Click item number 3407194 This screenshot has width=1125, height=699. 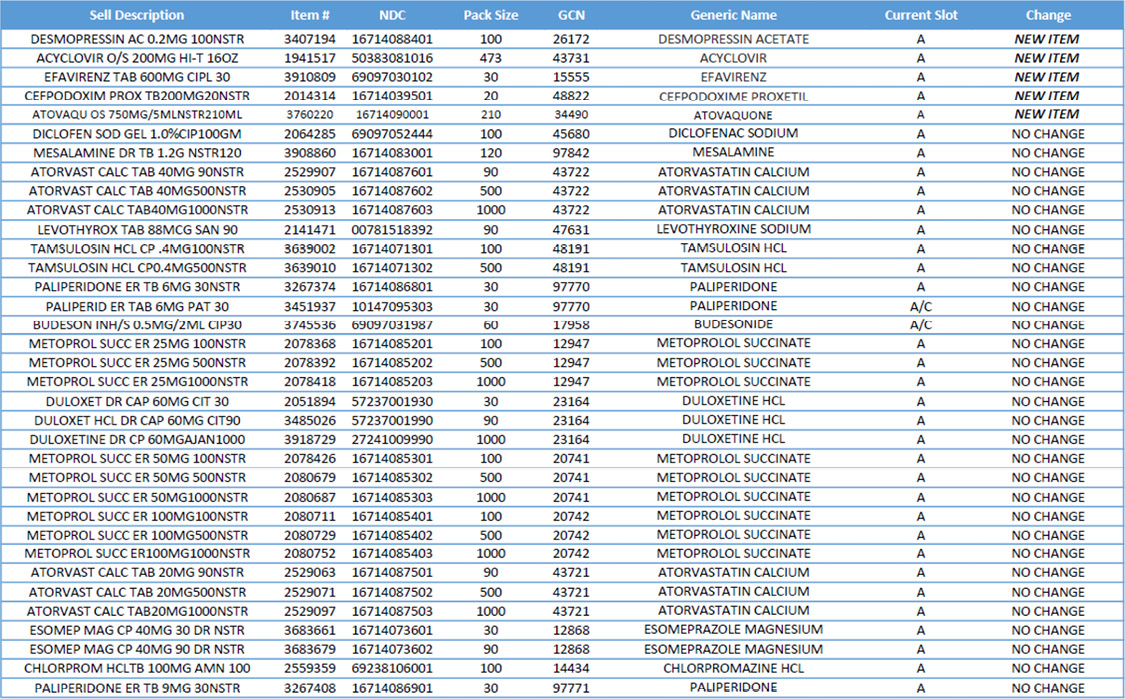click(310, 39)
